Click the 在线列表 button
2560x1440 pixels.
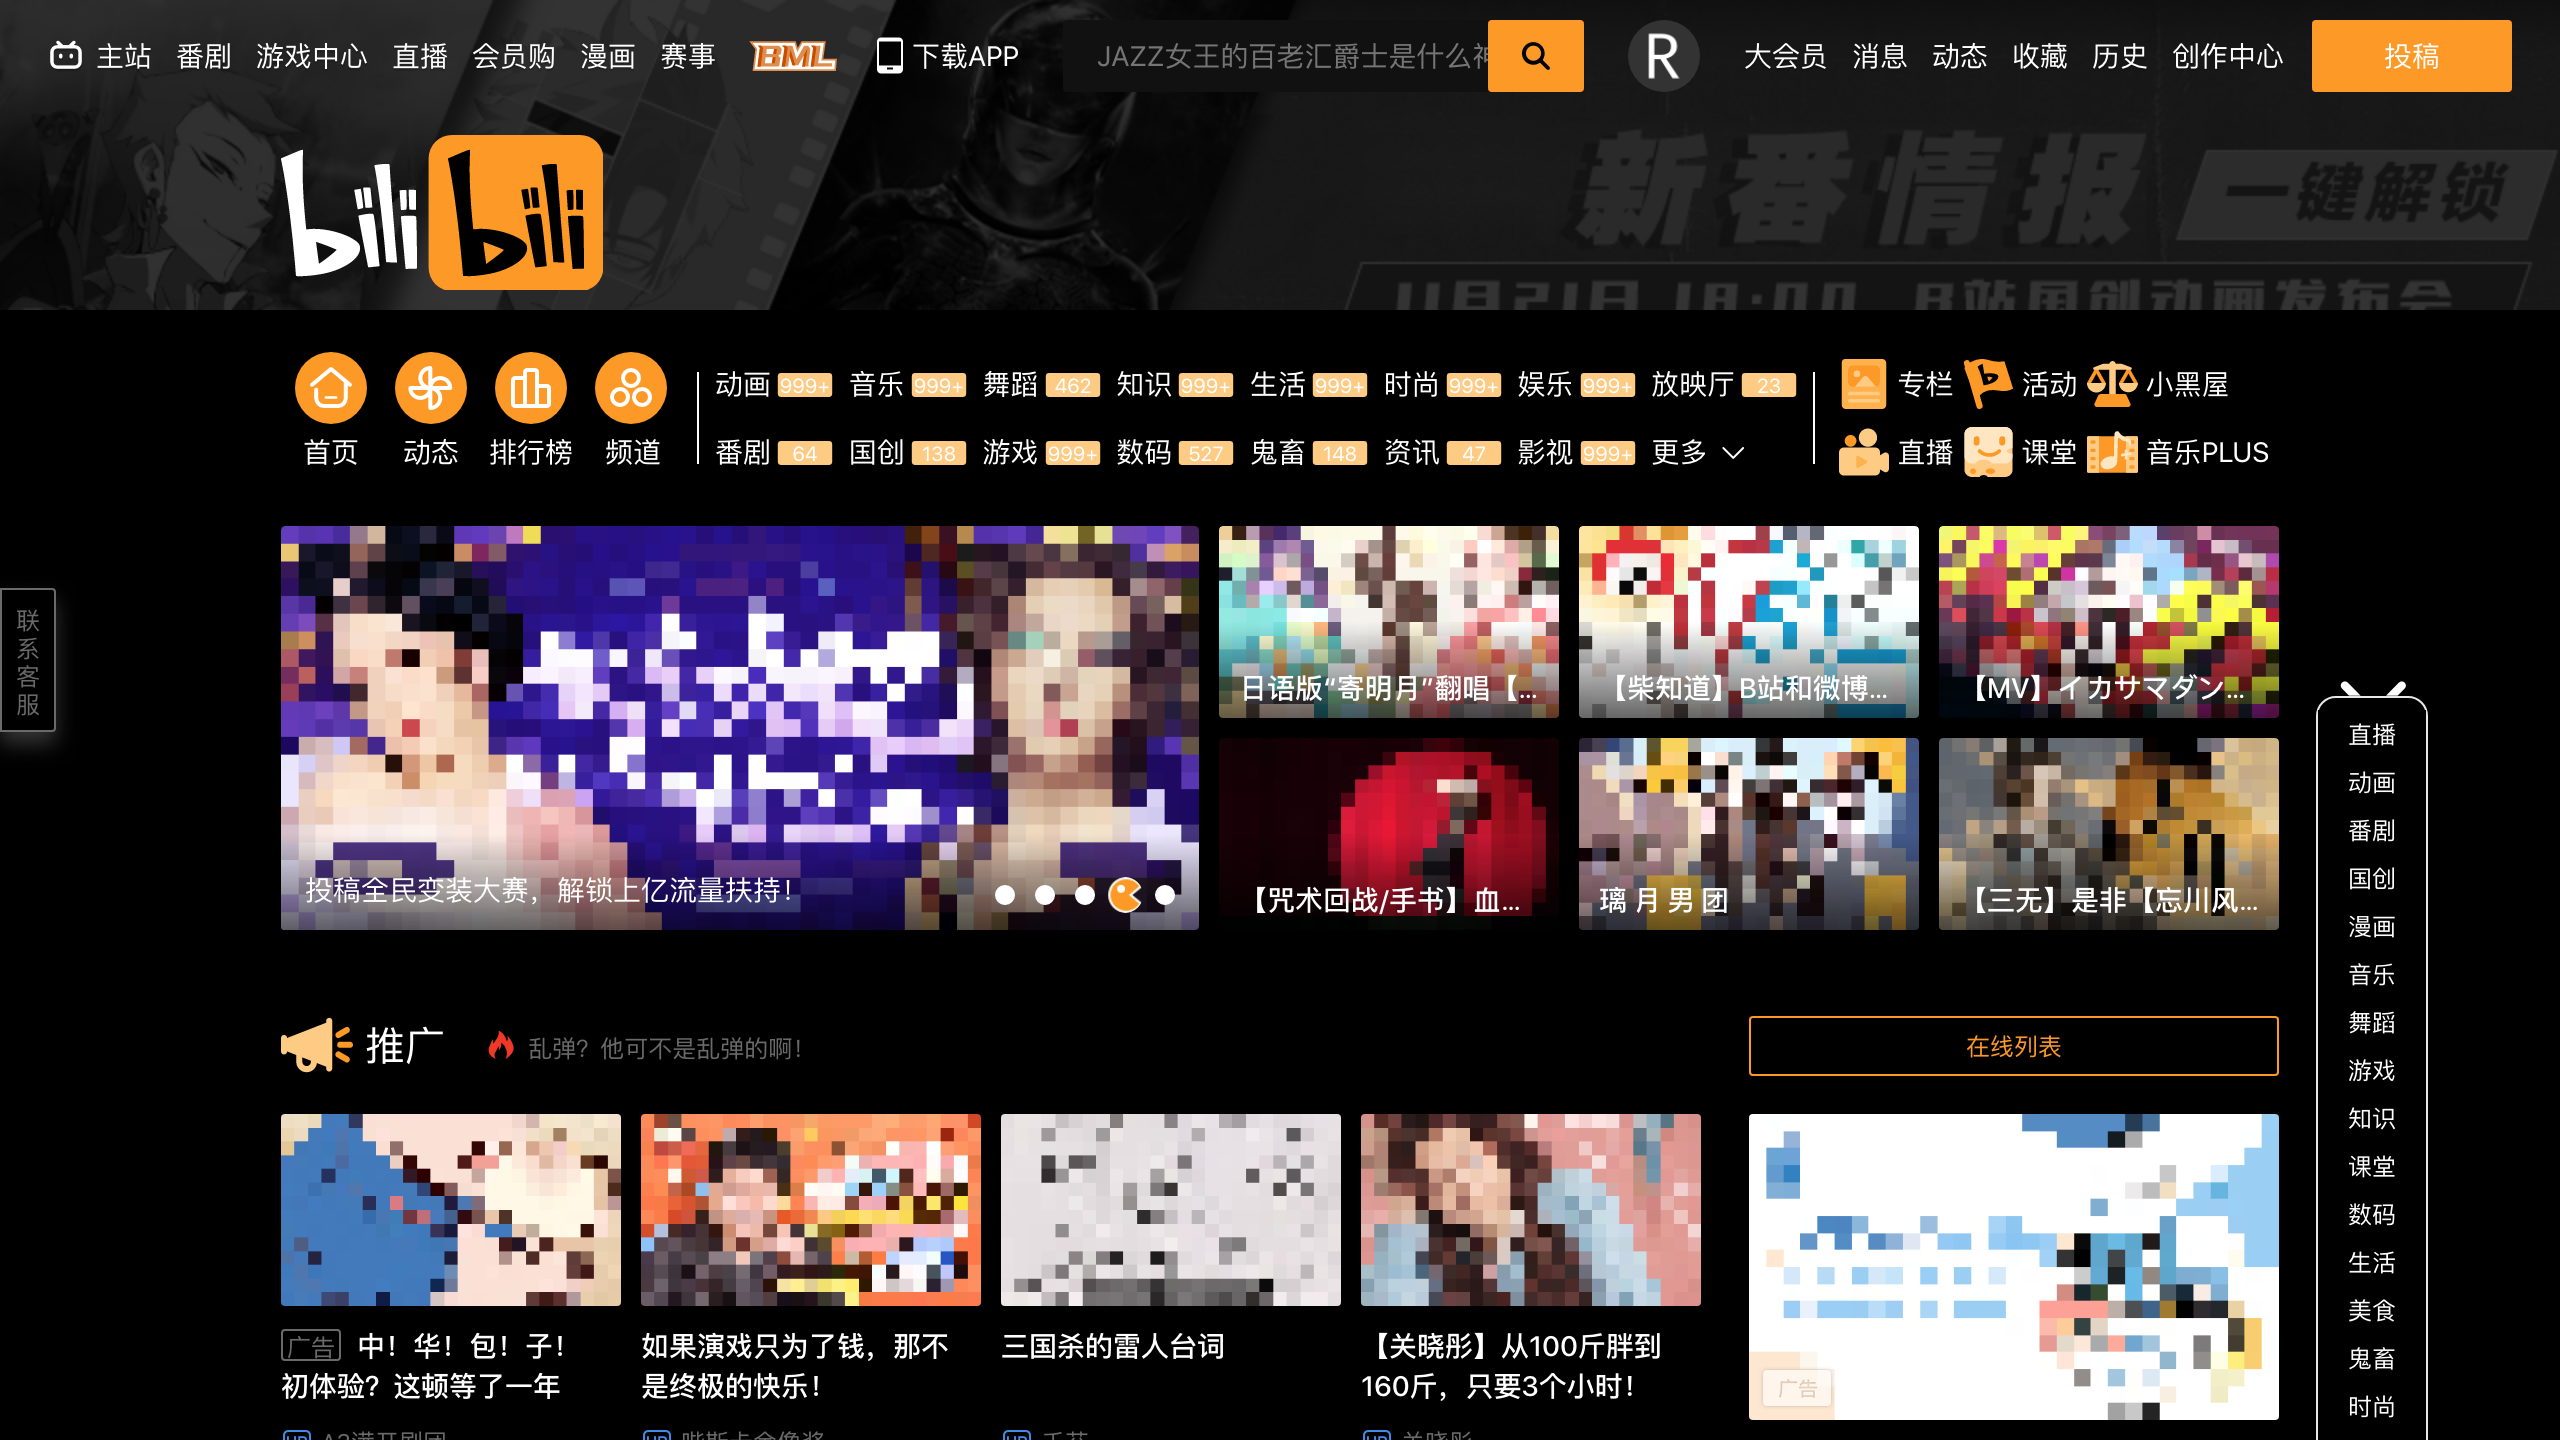(x=2012, y=1046)
